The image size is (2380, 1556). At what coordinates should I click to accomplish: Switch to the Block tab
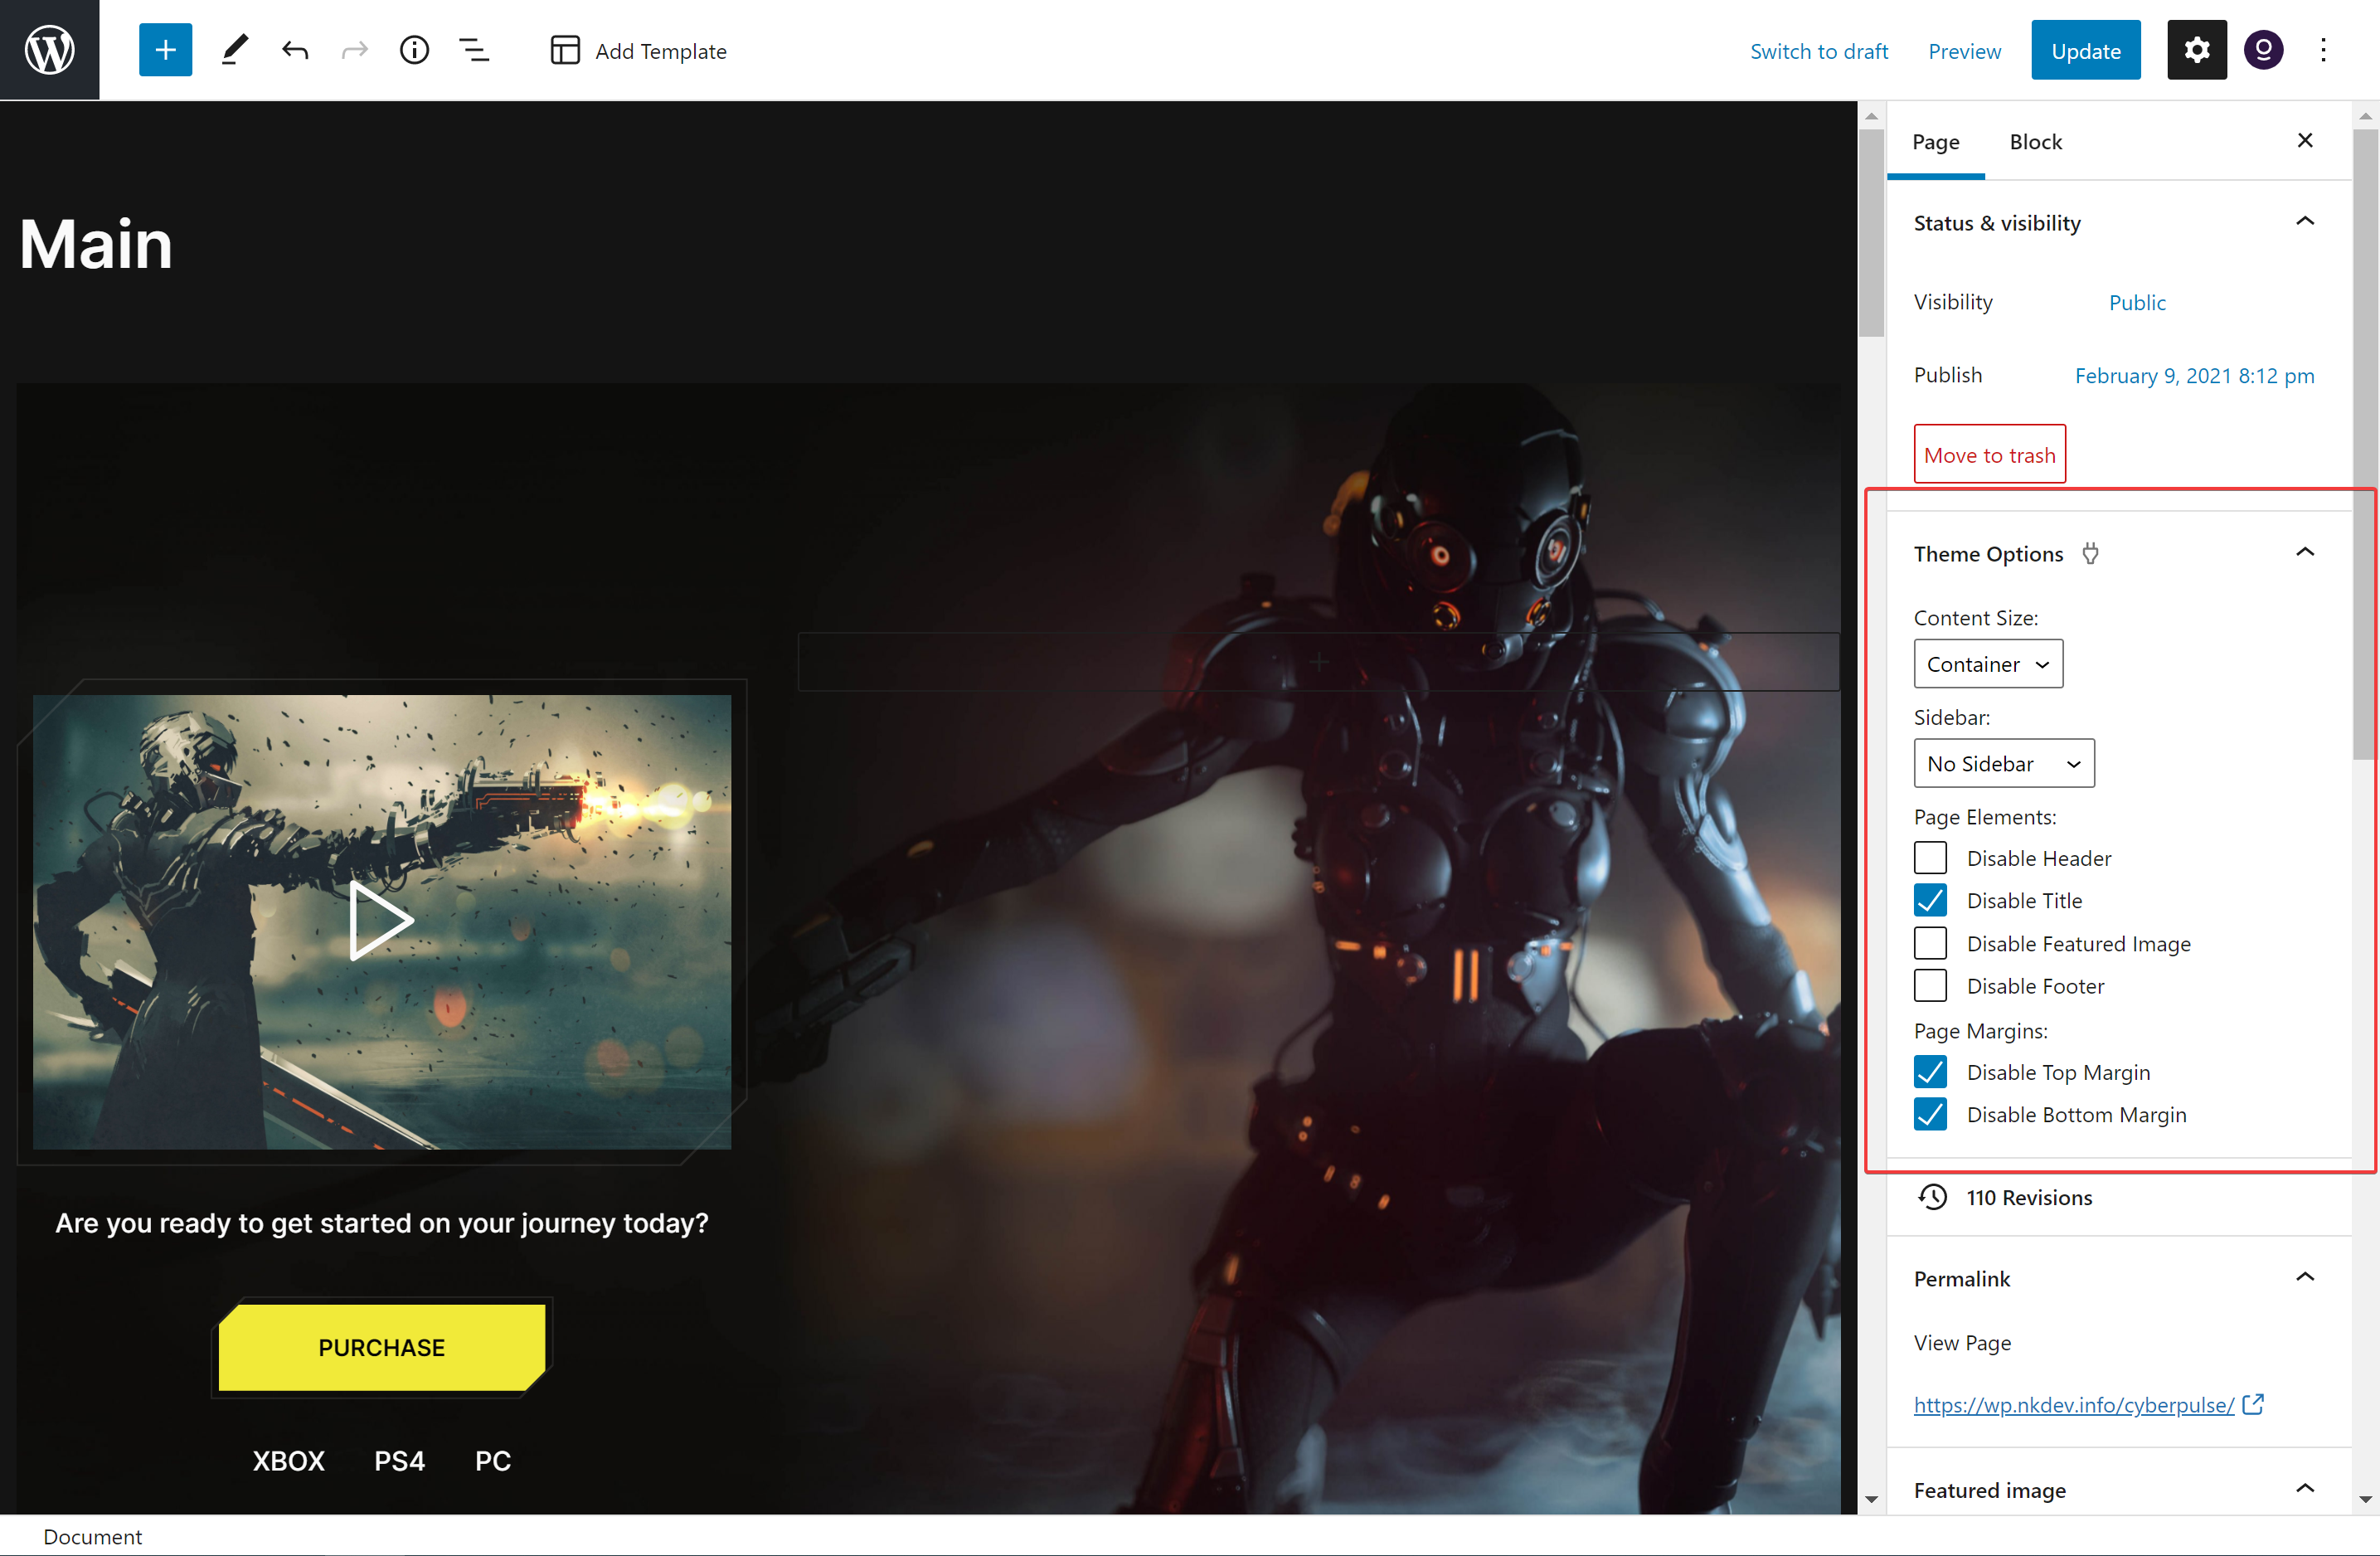click(x=2035, y=142)
